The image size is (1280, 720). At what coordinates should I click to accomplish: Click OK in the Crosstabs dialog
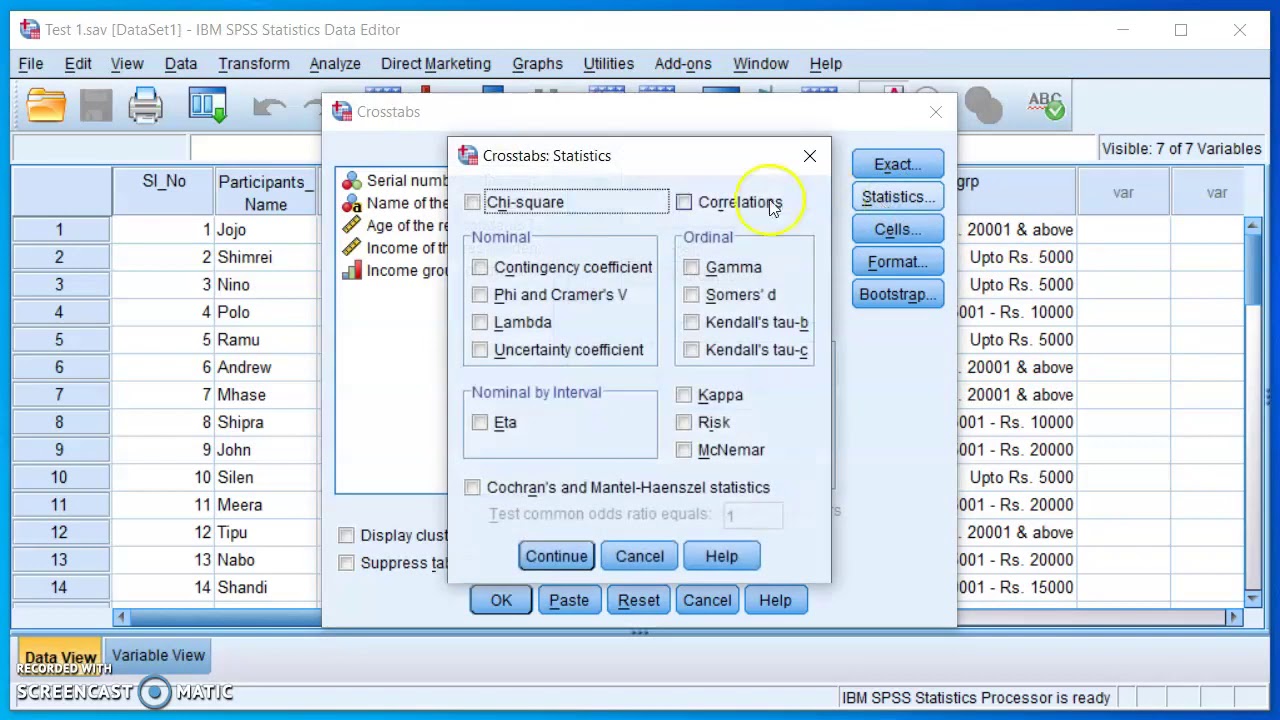click(501, 600)
